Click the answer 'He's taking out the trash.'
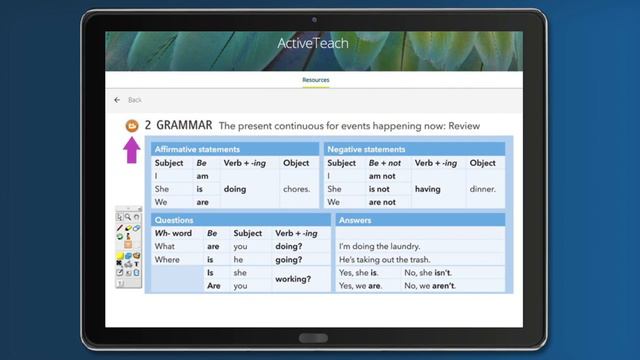The image size is (640, 360). pos(384,259)
